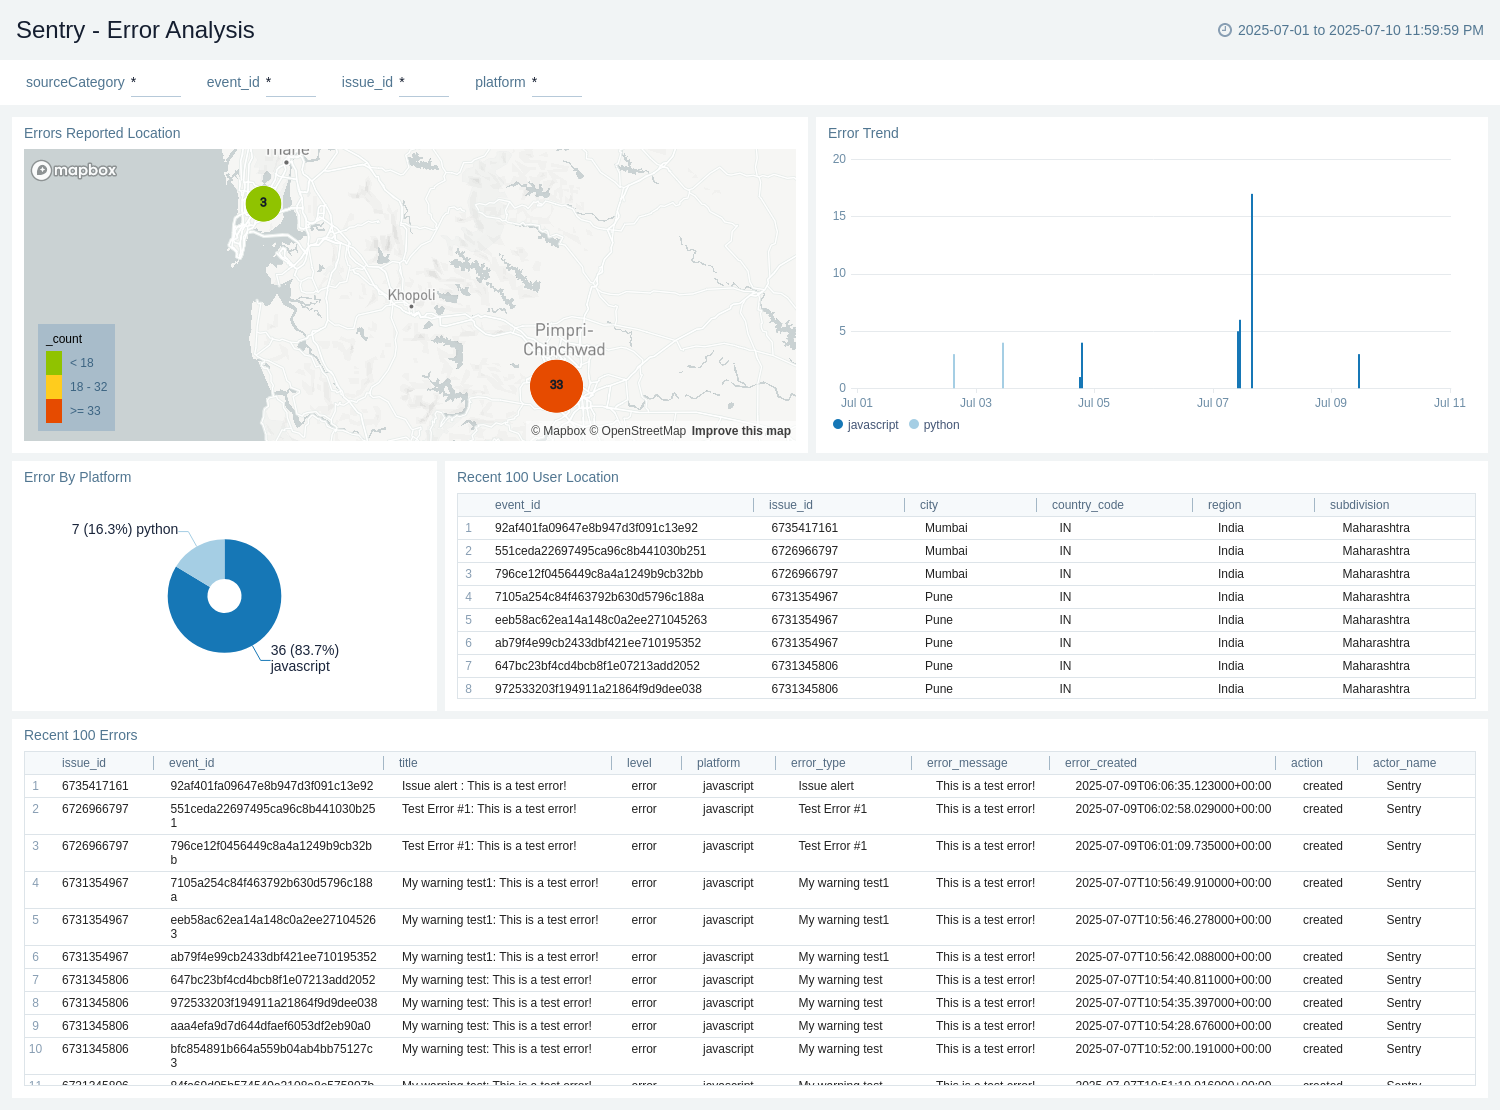This screenshot has height=1110, width=1500.
Task: Toggle the javascript series in the trend legend
Action: coord(866,425)
